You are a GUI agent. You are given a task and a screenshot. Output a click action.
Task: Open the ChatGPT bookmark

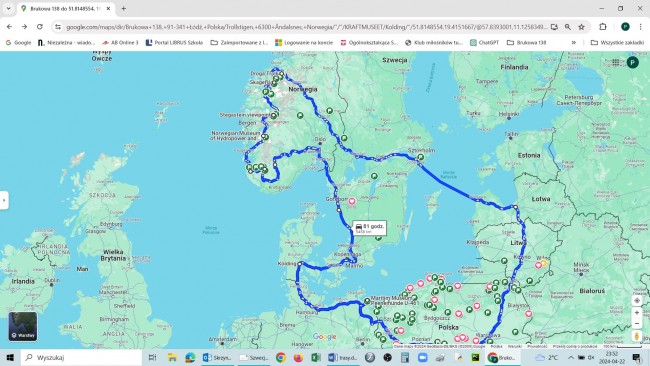click(x=484, y=42)
